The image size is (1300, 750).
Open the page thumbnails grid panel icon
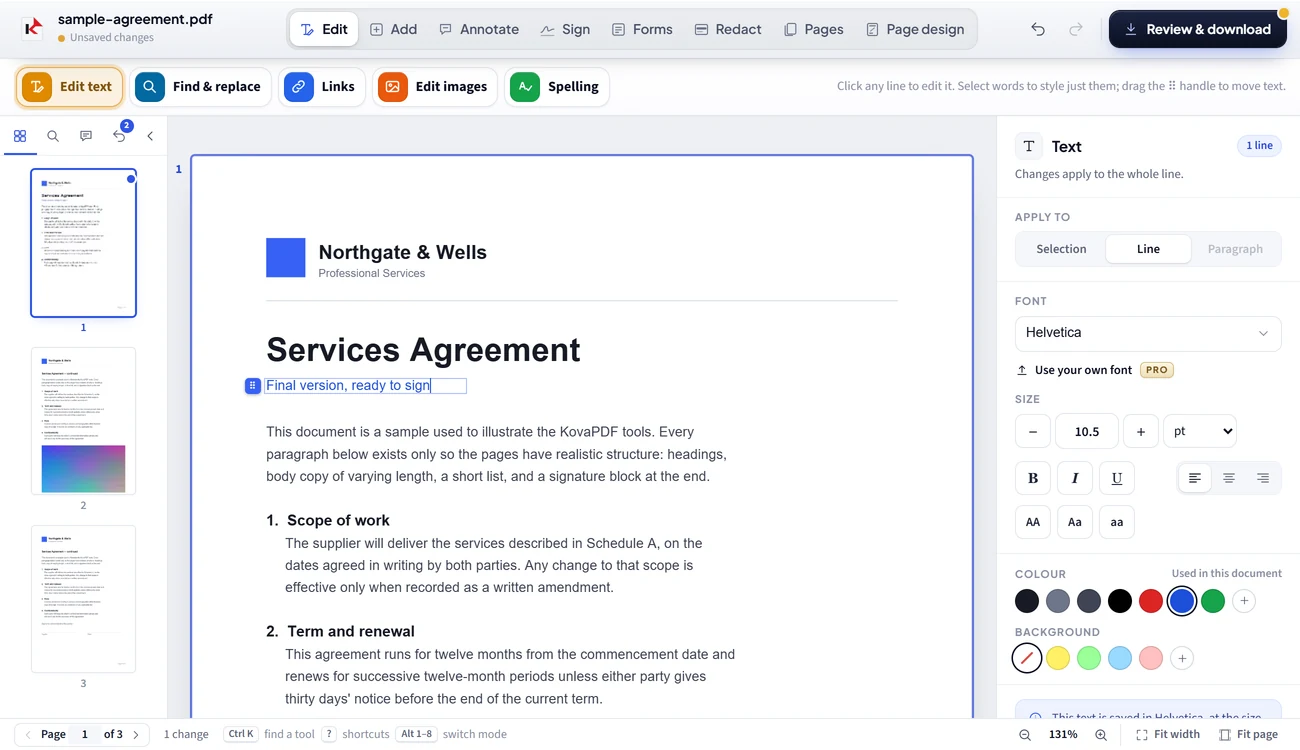coord(20,136)
